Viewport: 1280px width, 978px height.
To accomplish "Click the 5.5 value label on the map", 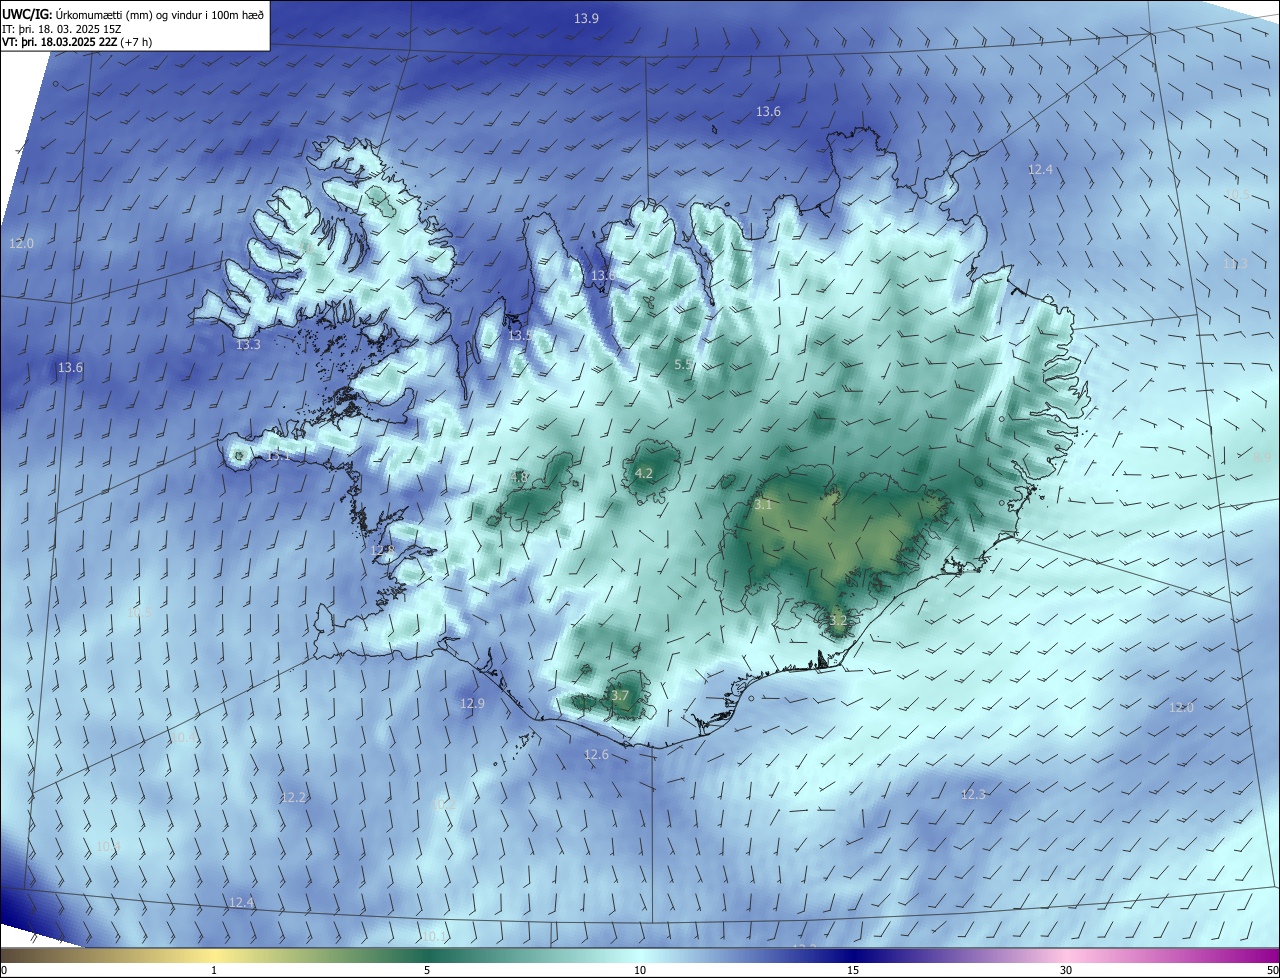I will click(684, 365).
